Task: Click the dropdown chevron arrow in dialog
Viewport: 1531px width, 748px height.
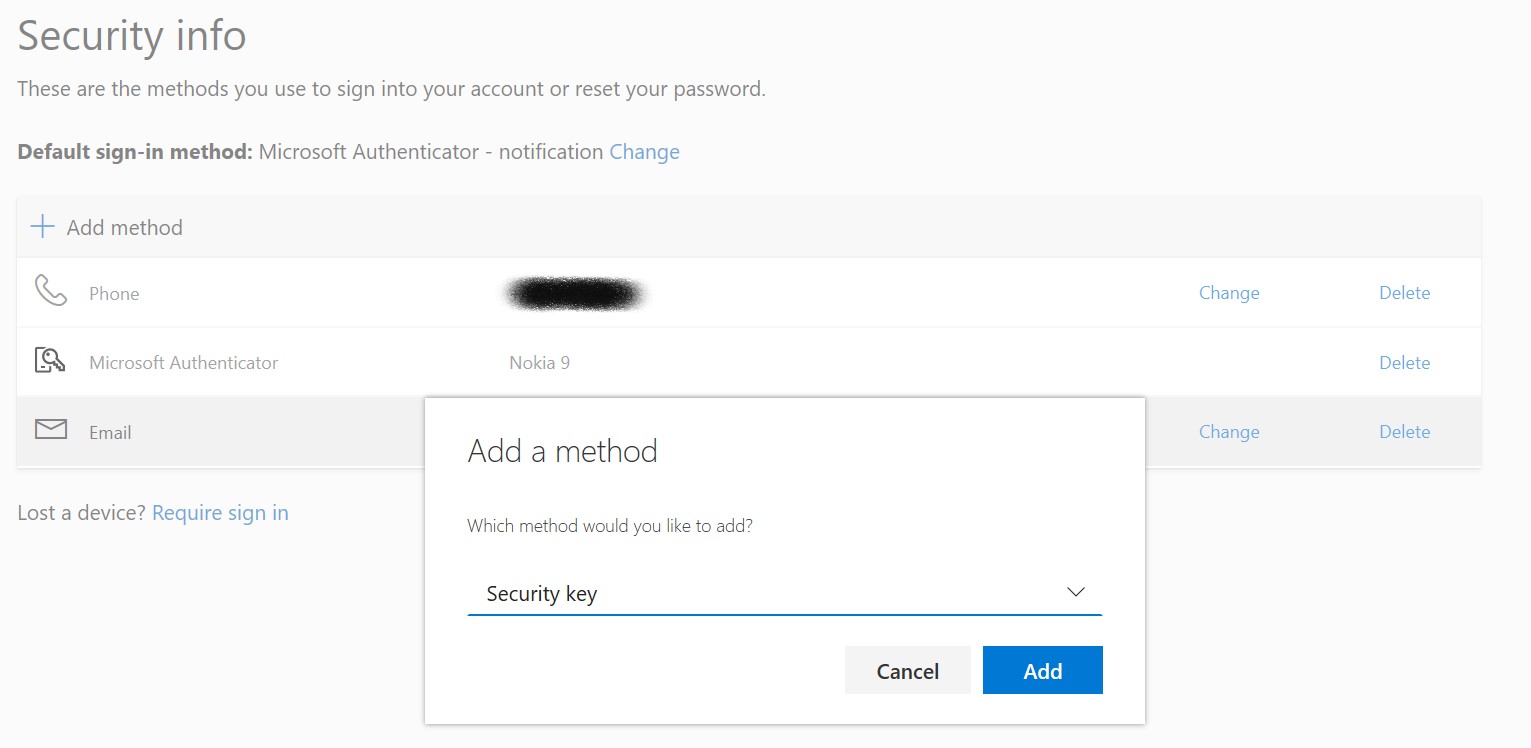Action: point(1075,592)
